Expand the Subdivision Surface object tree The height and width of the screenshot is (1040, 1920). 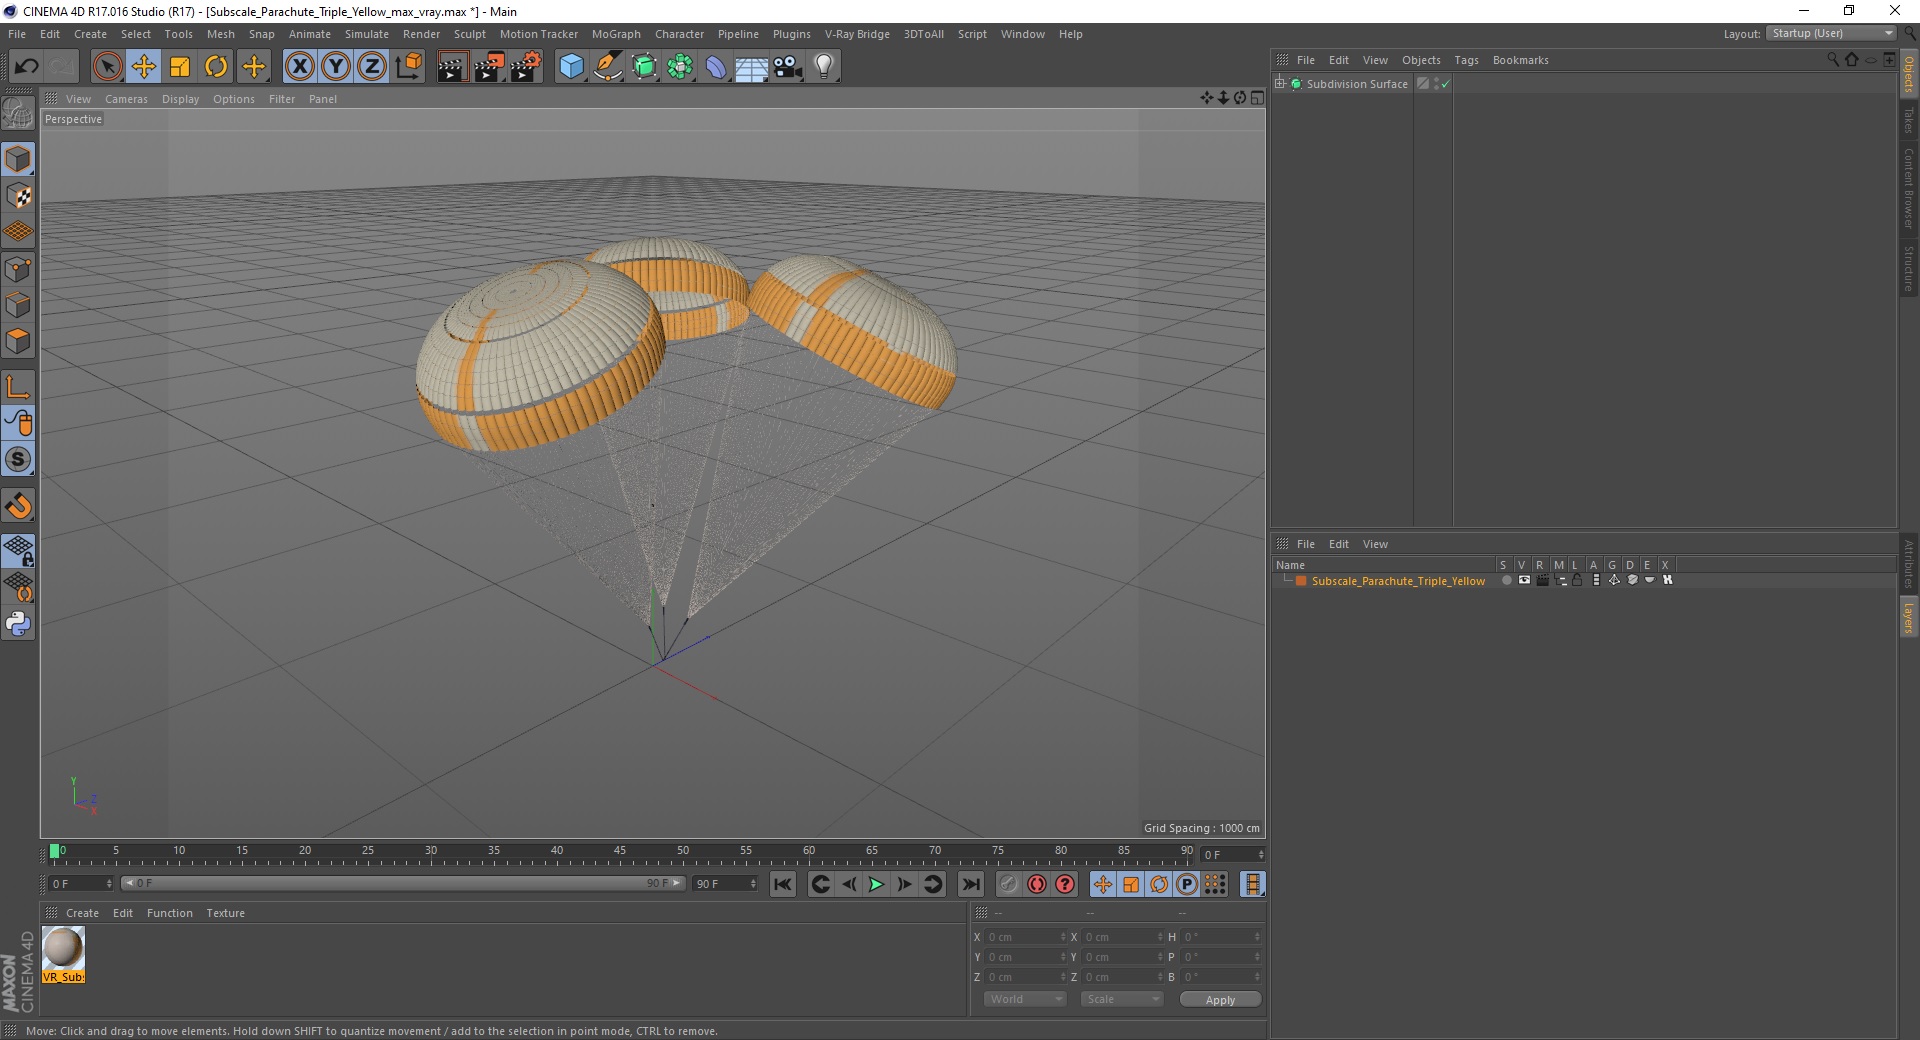(1280, 84)
